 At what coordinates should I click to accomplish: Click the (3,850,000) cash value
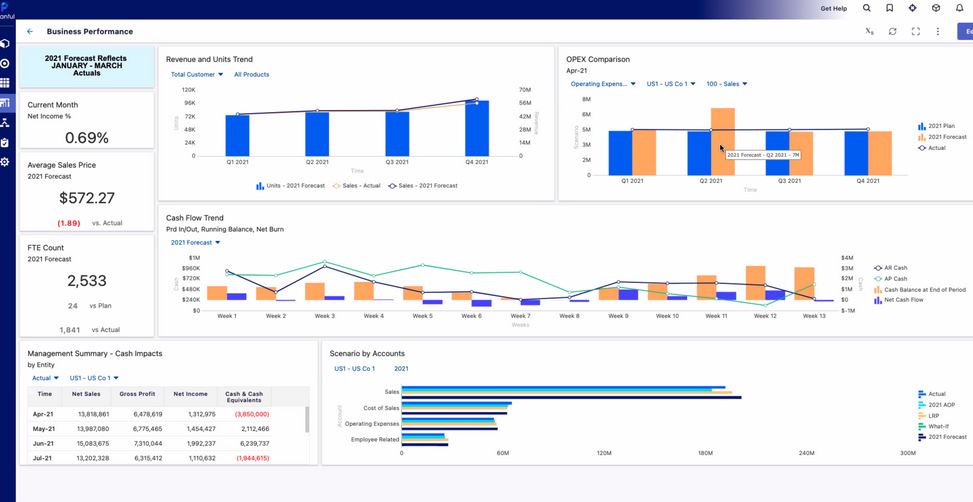point(252,414)
